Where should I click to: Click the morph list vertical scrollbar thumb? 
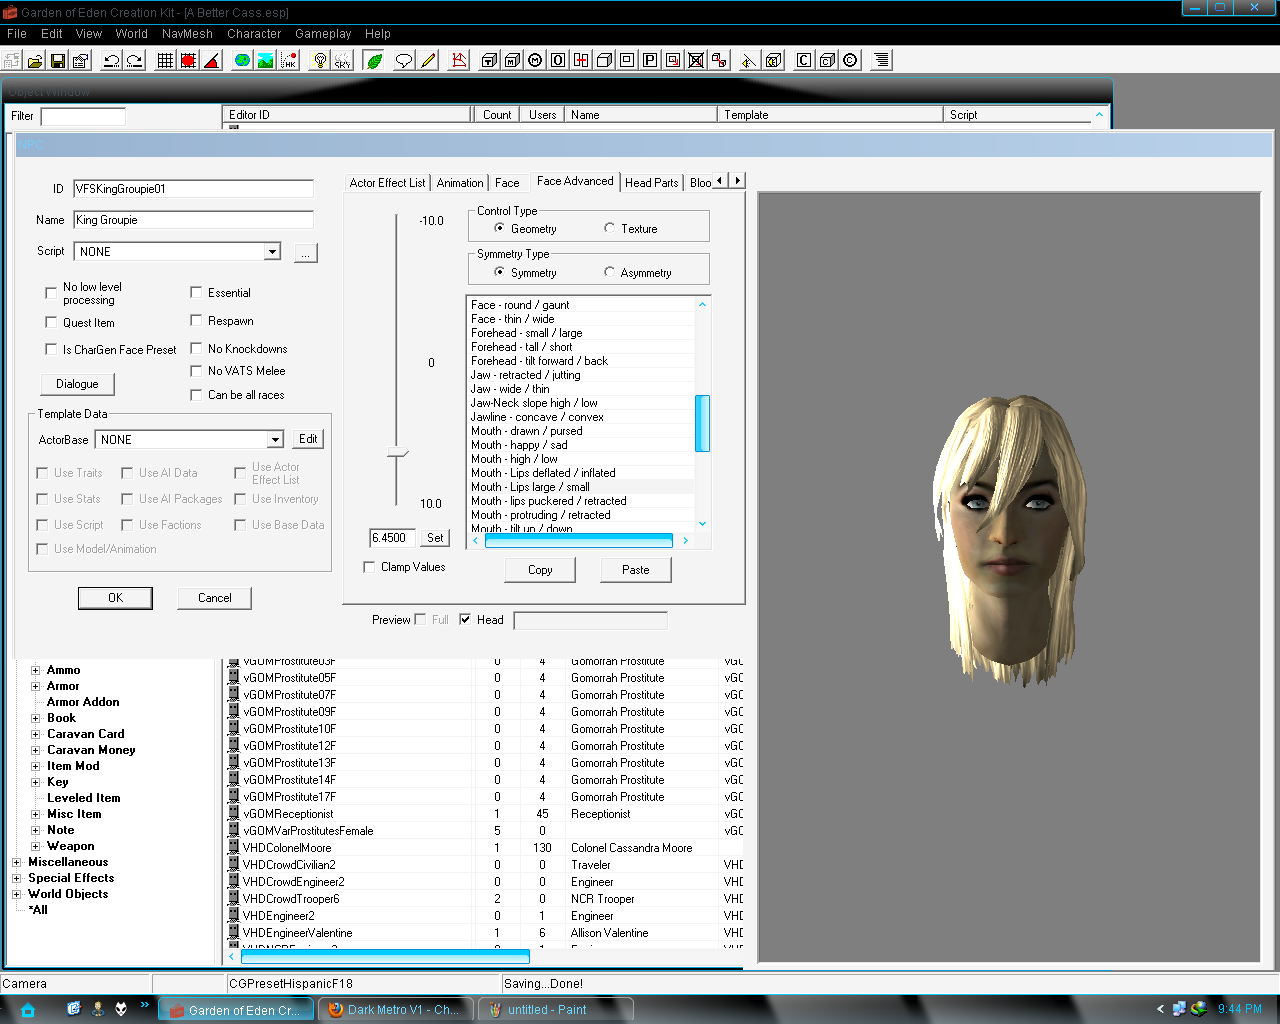click(702, 423)
